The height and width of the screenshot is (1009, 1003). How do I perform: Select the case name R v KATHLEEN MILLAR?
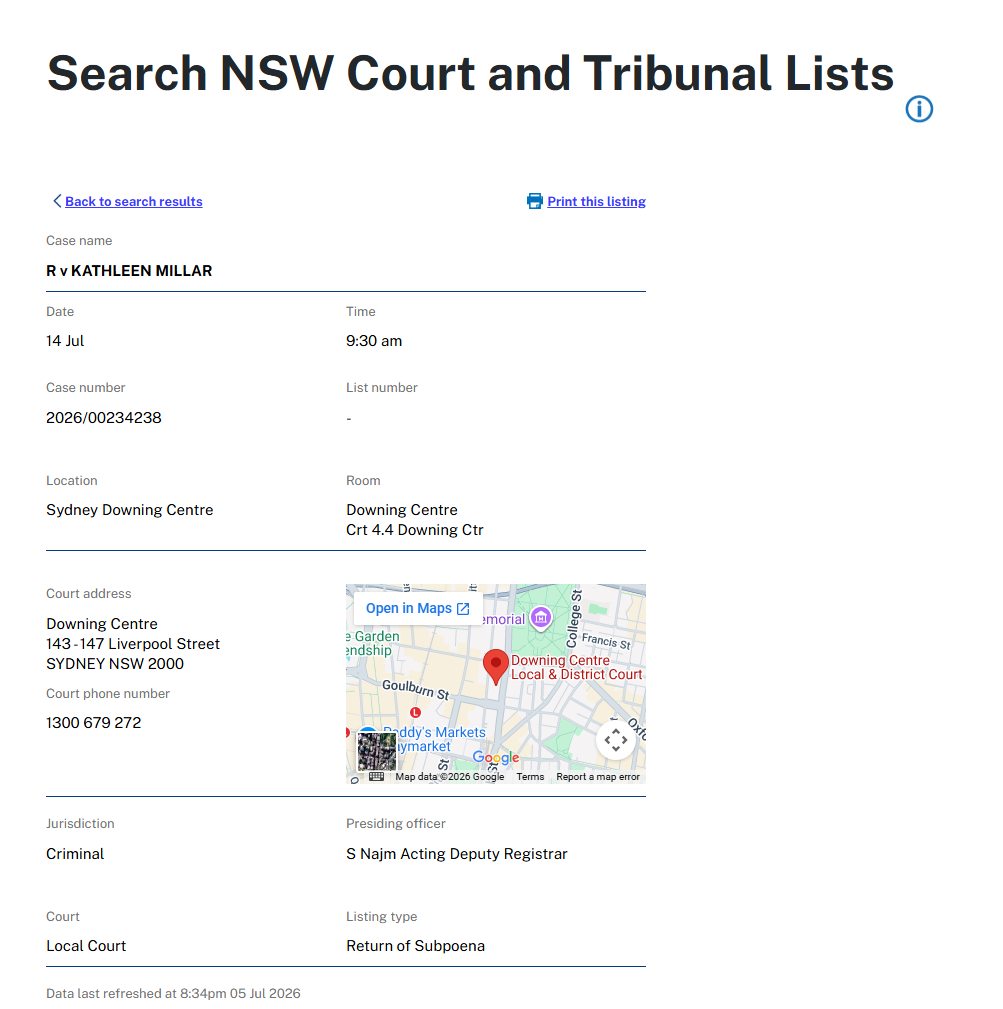pos(129,271)
